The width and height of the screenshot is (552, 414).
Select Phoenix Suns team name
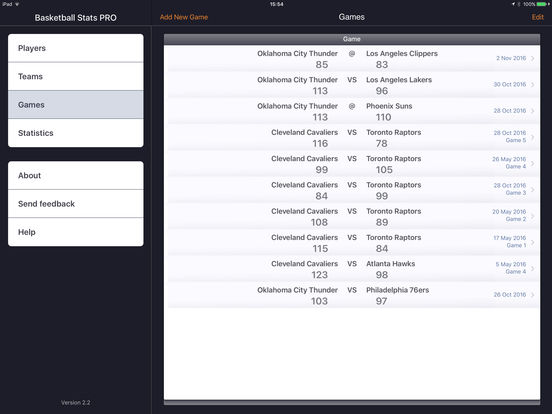pyautogui.click(x=389, y=106)
